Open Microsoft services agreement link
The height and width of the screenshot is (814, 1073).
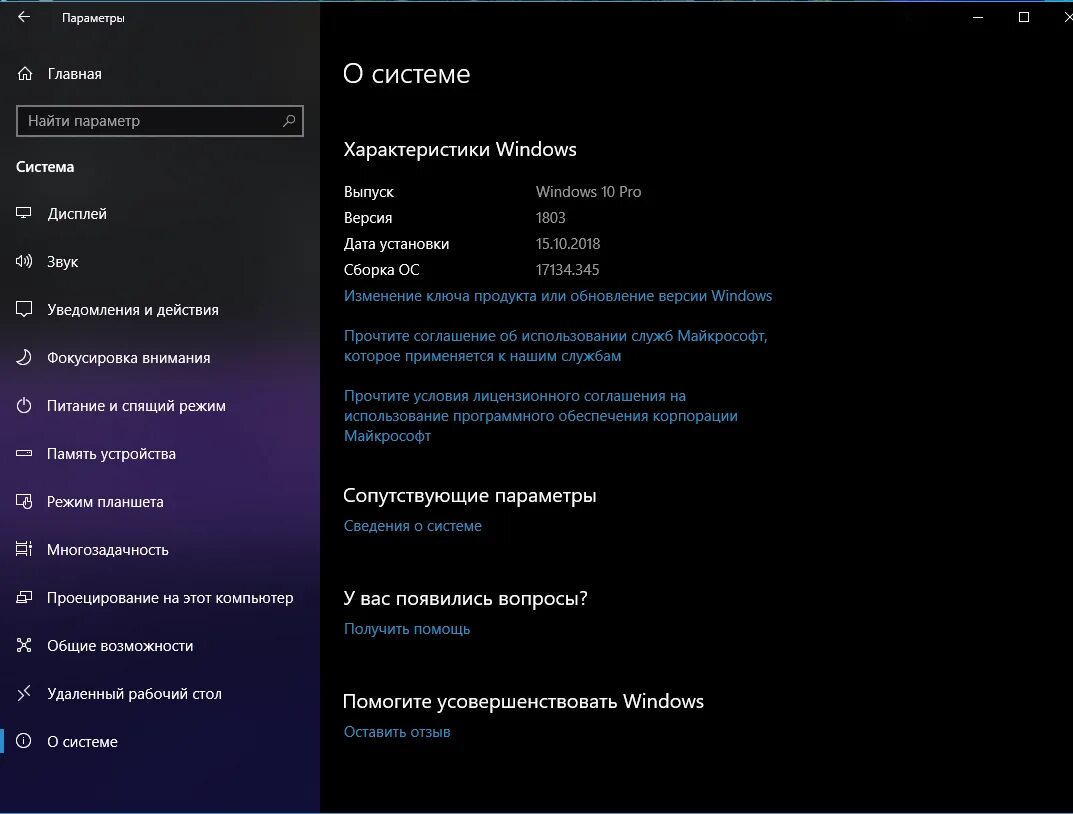point(556,345)
